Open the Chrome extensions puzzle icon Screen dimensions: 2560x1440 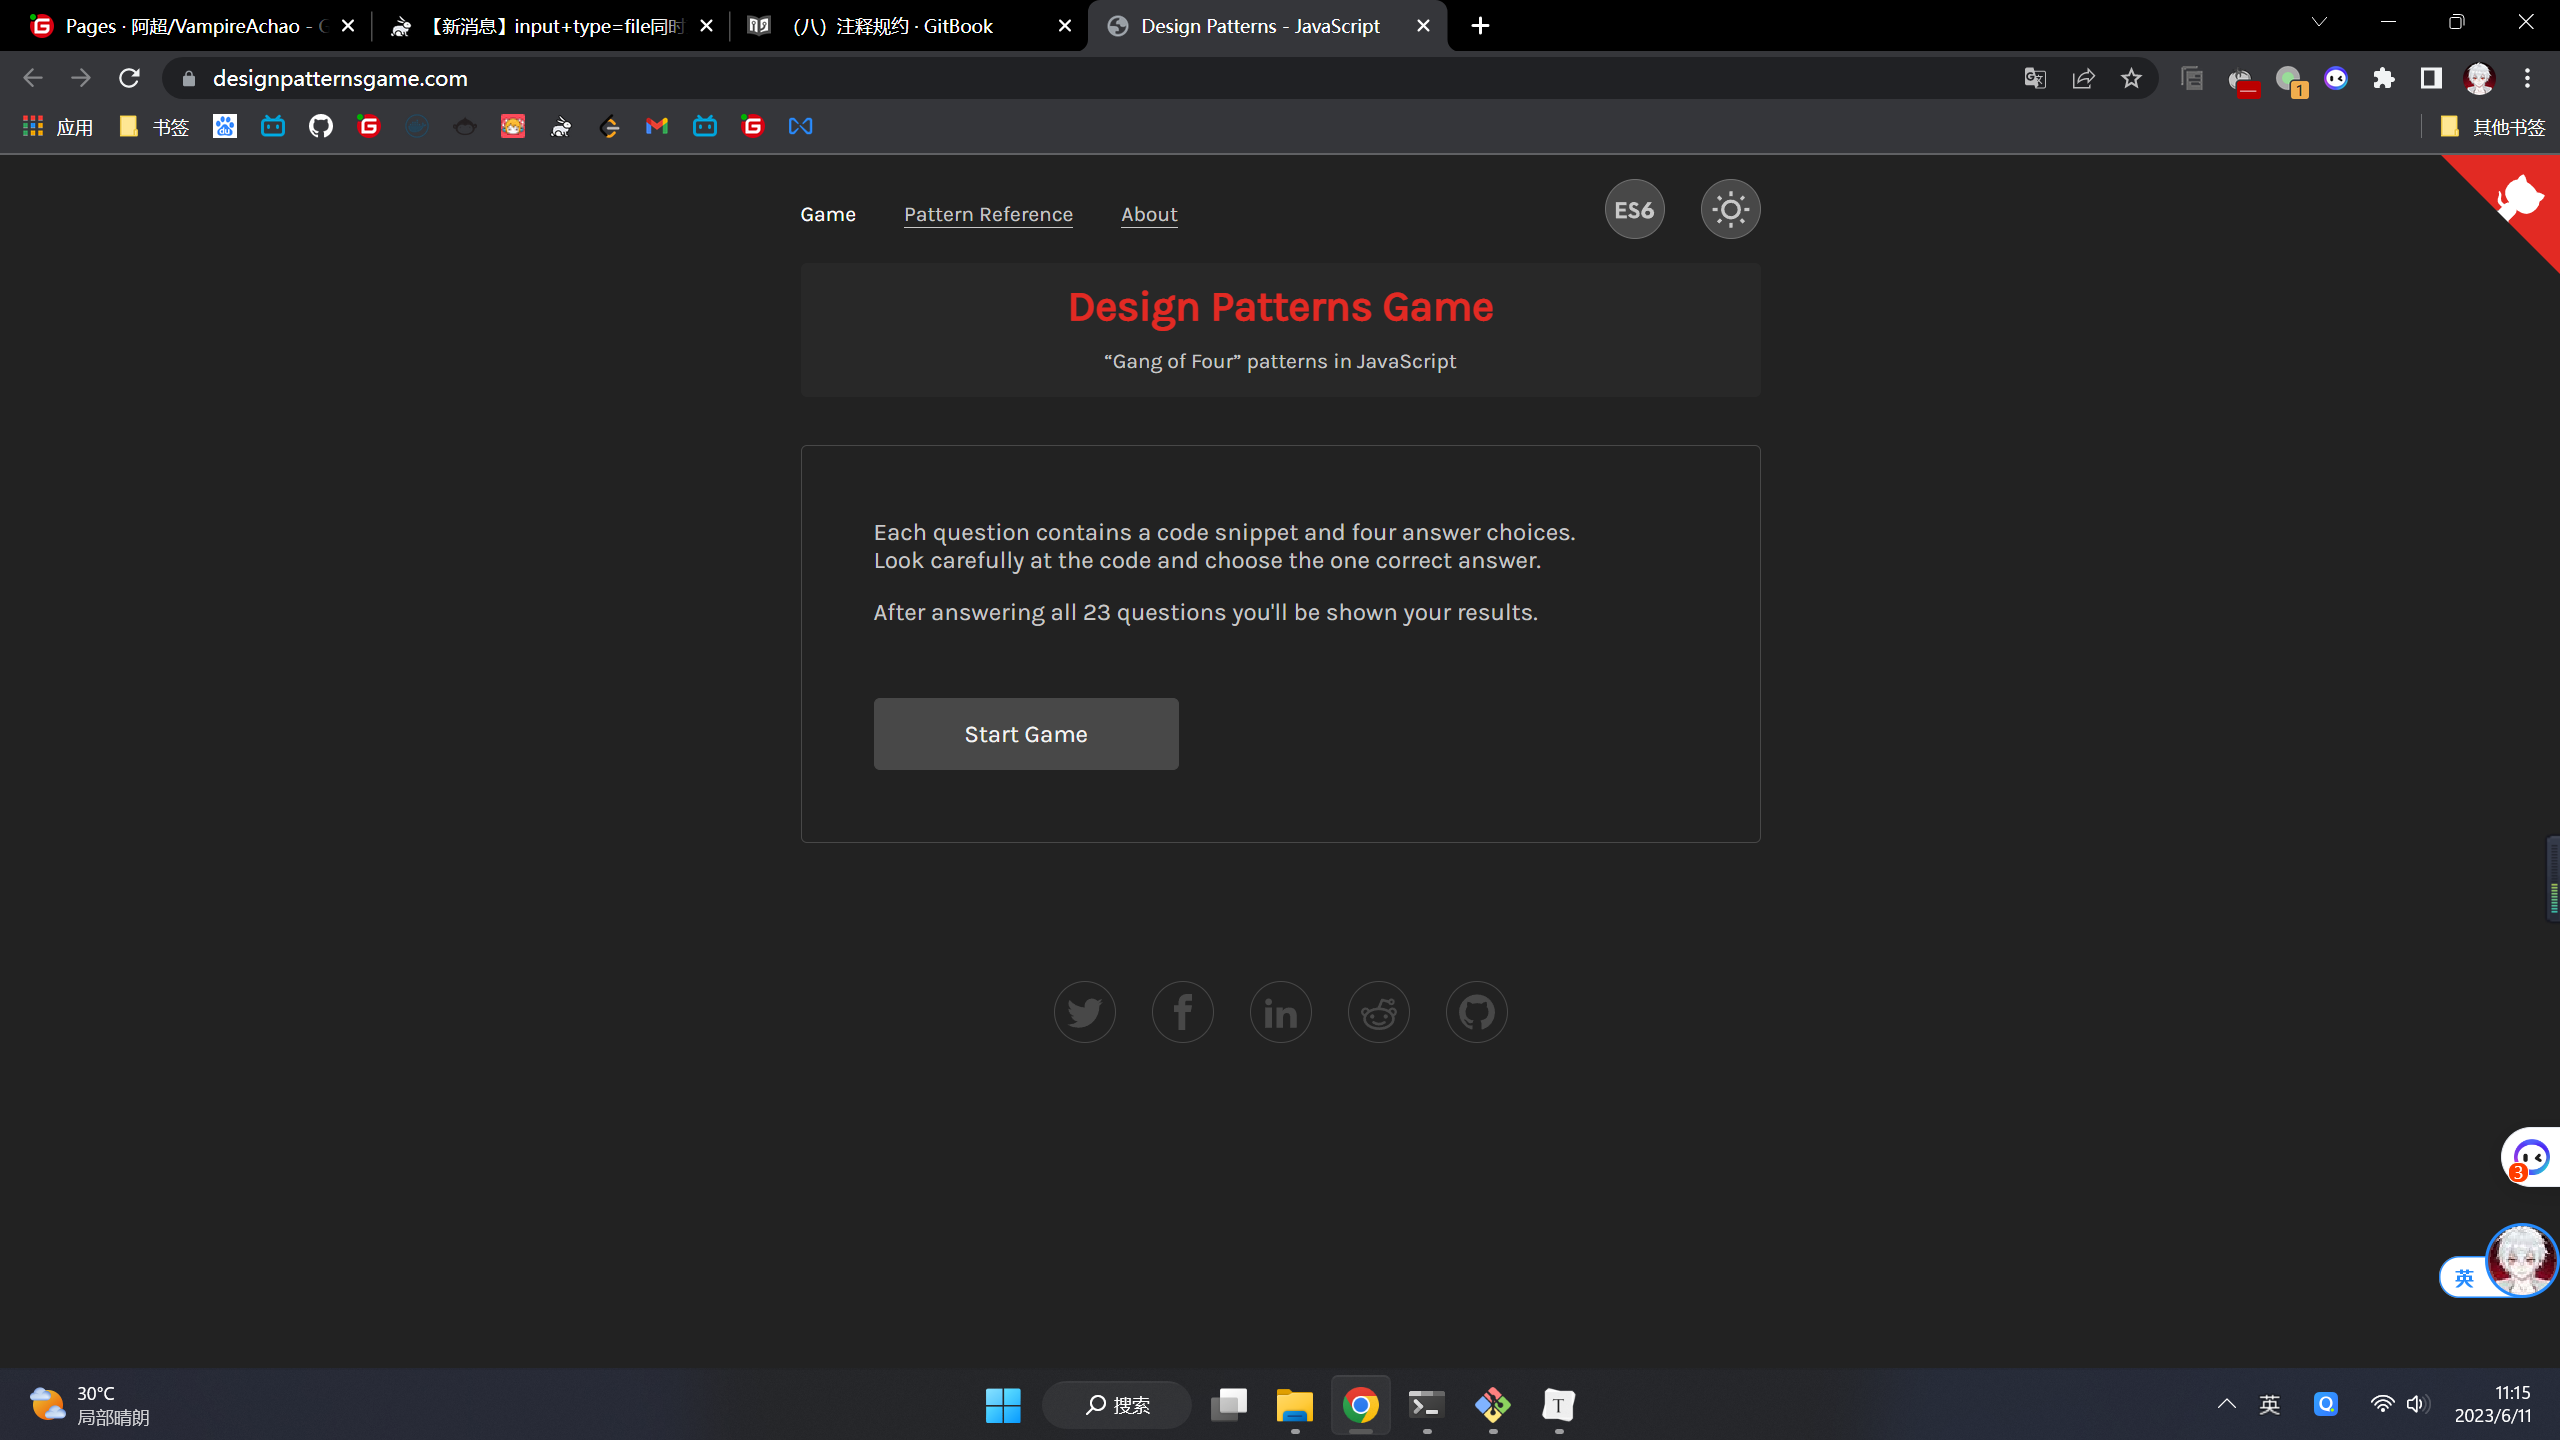point(2383,78)
